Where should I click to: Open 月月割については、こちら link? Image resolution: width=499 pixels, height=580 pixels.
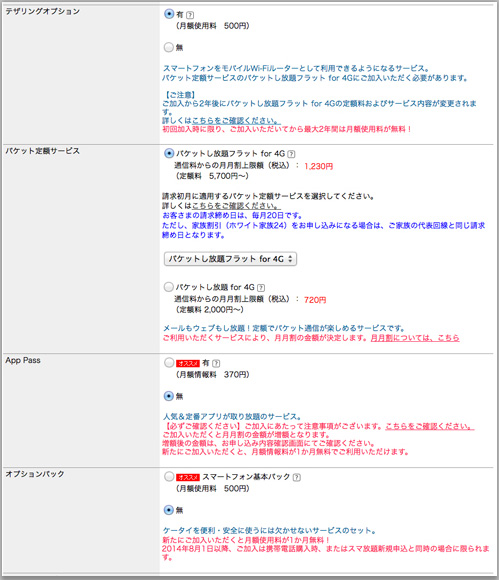click(415, 338)
